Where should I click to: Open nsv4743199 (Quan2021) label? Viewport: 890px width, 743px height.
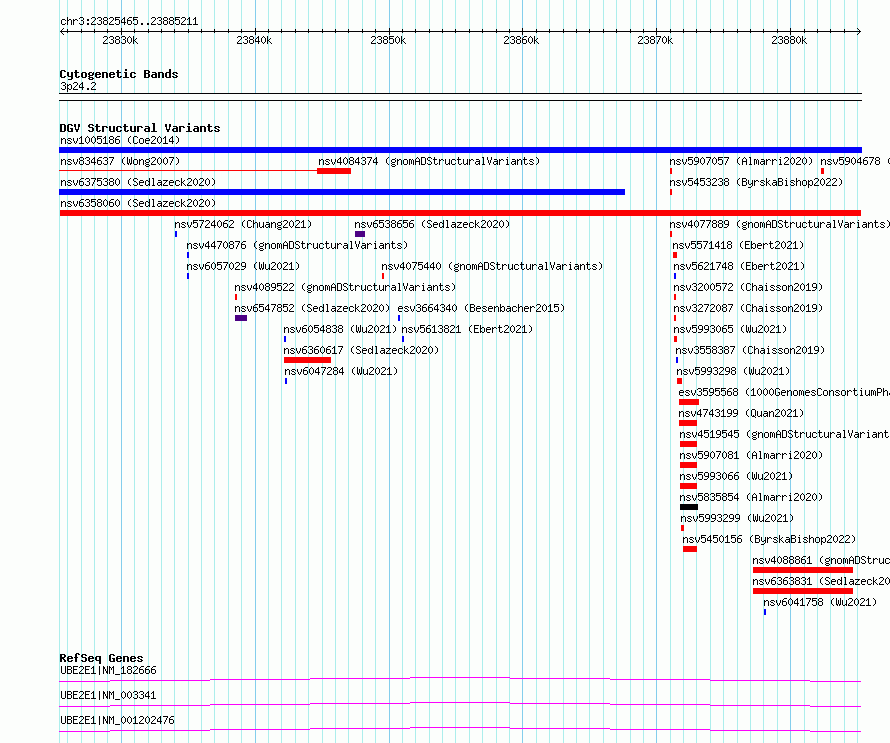point(741,413)
